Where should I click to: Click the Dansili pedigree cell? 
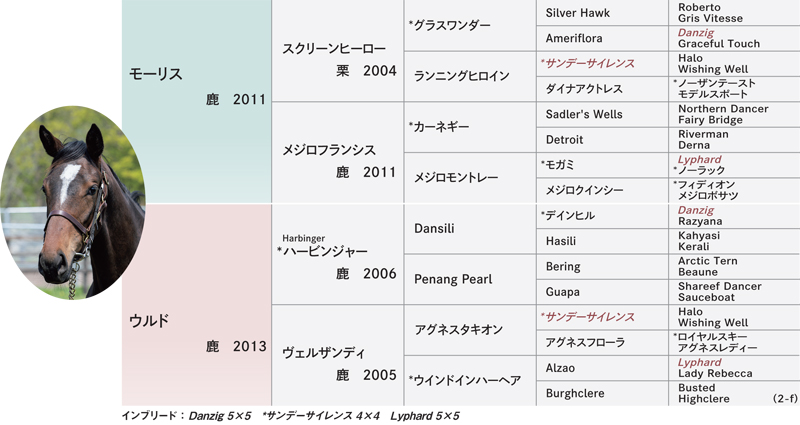click(x=470, y=229)
